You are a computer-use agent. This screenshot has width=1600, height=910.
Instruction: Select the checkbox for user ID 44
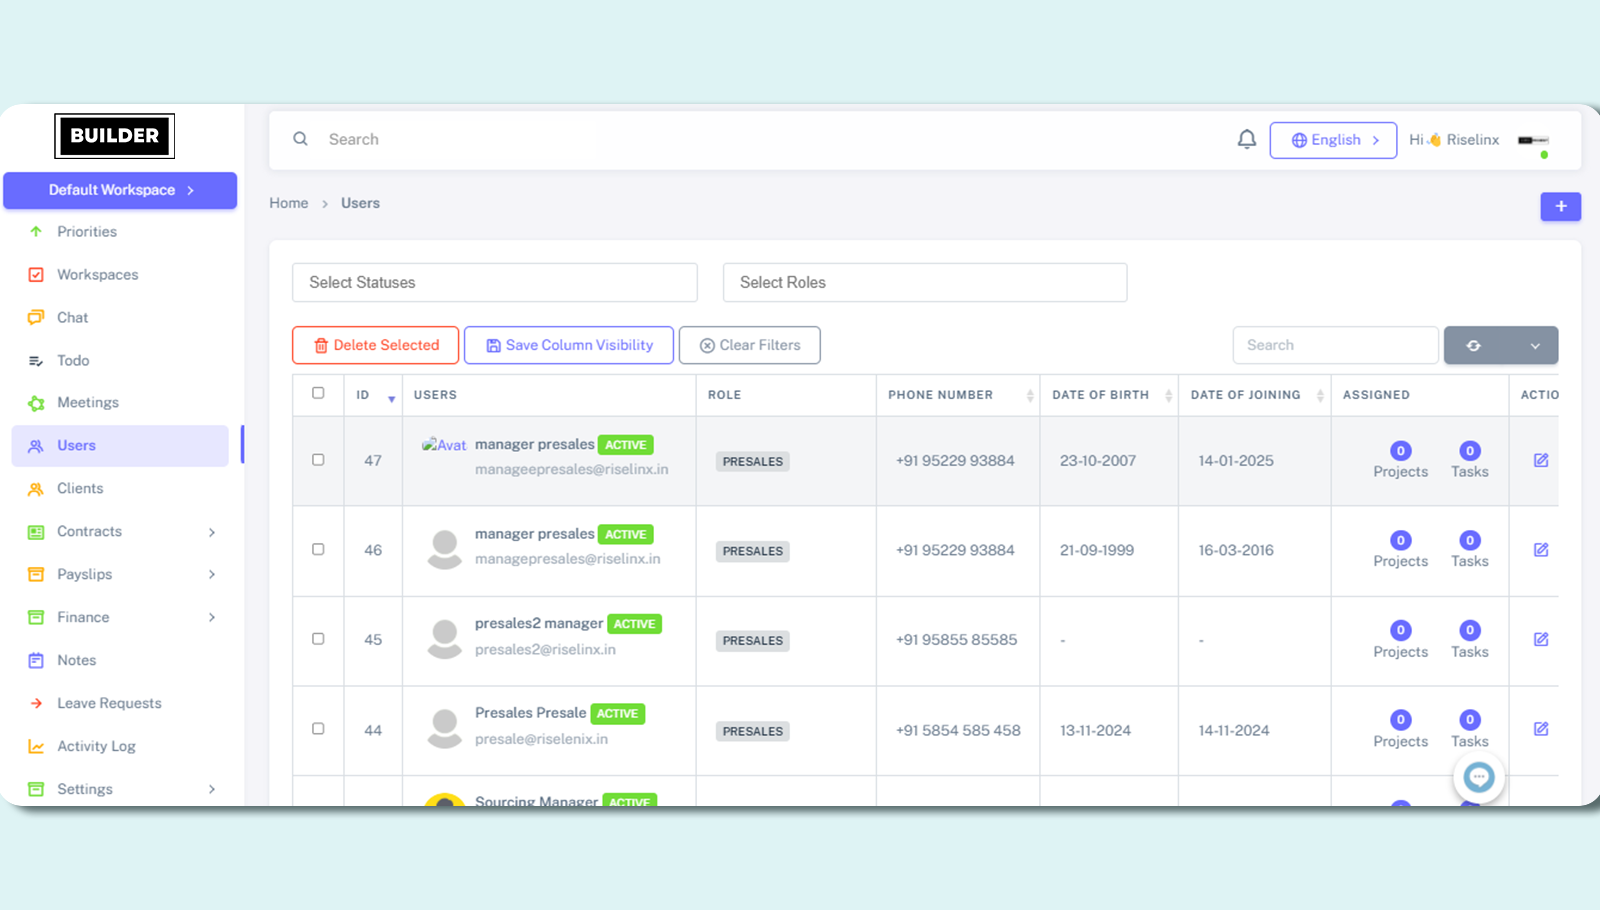pos(318,729)
